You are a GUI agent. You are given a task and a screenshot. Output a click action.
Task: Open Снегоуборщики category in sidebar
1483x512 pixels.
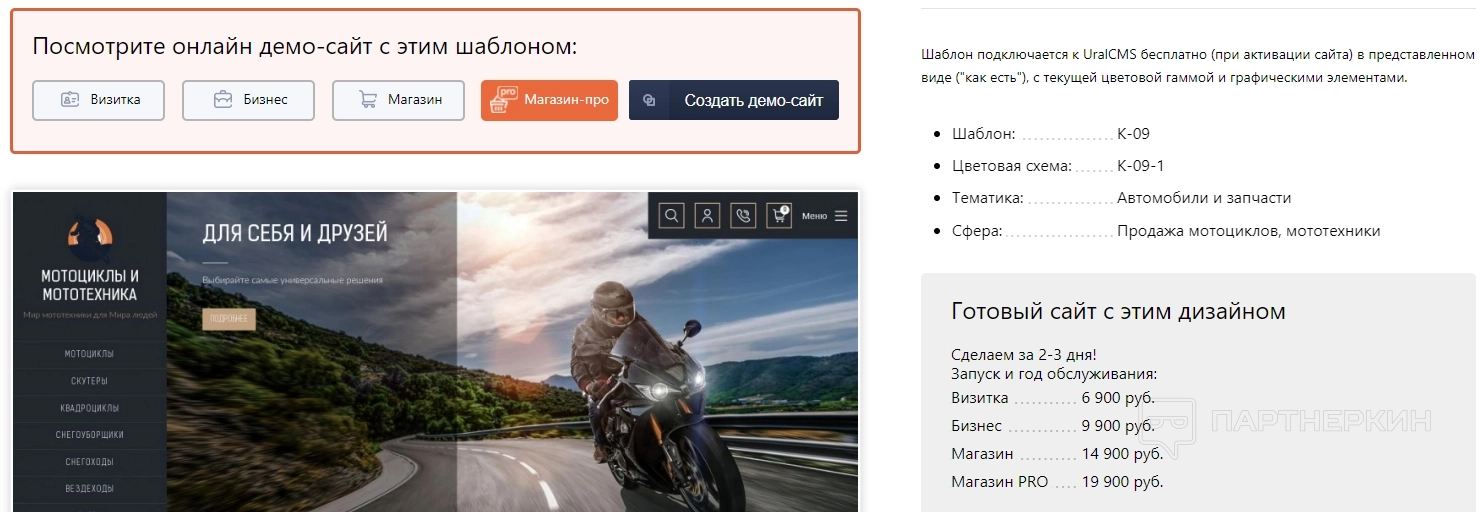(89, 435)
